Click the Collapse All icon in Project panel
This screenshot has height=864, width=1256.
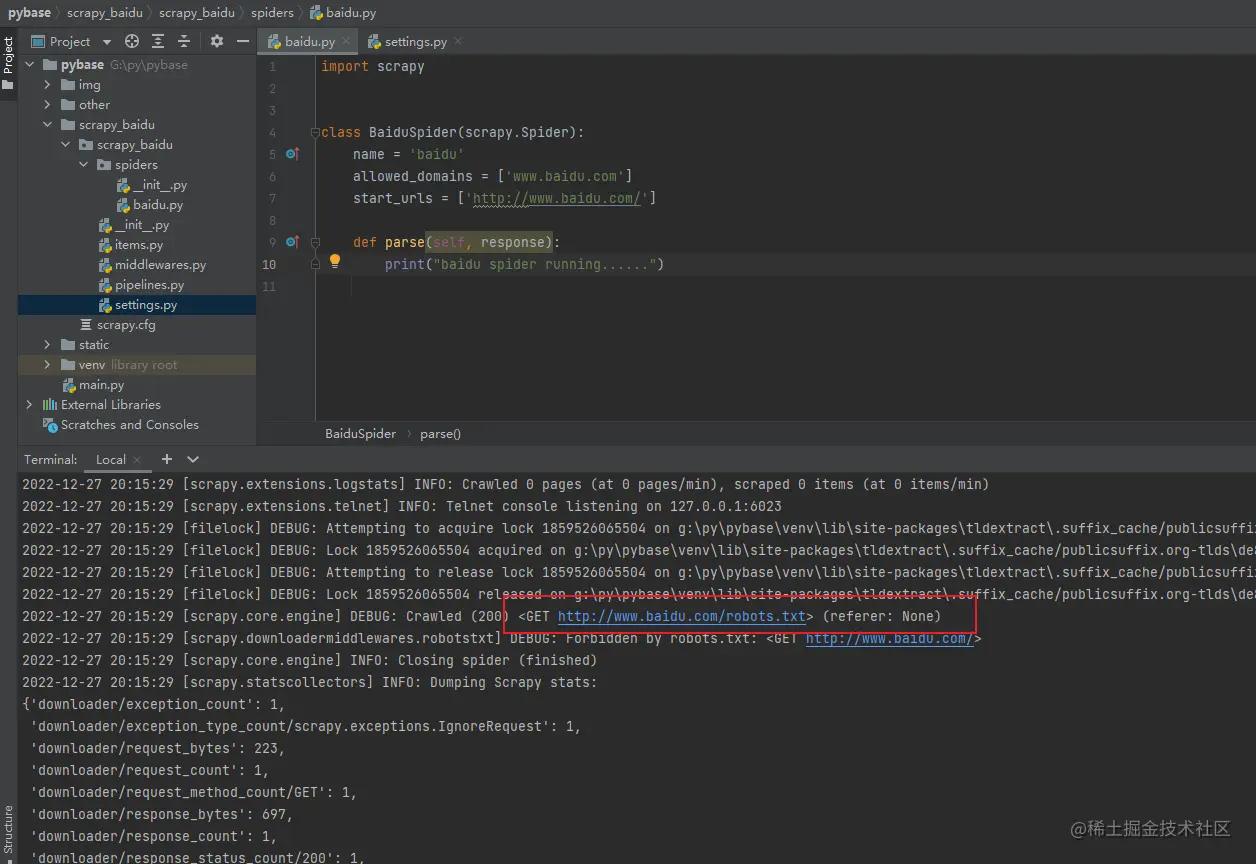pyautogui.click(x=184, y=41)
